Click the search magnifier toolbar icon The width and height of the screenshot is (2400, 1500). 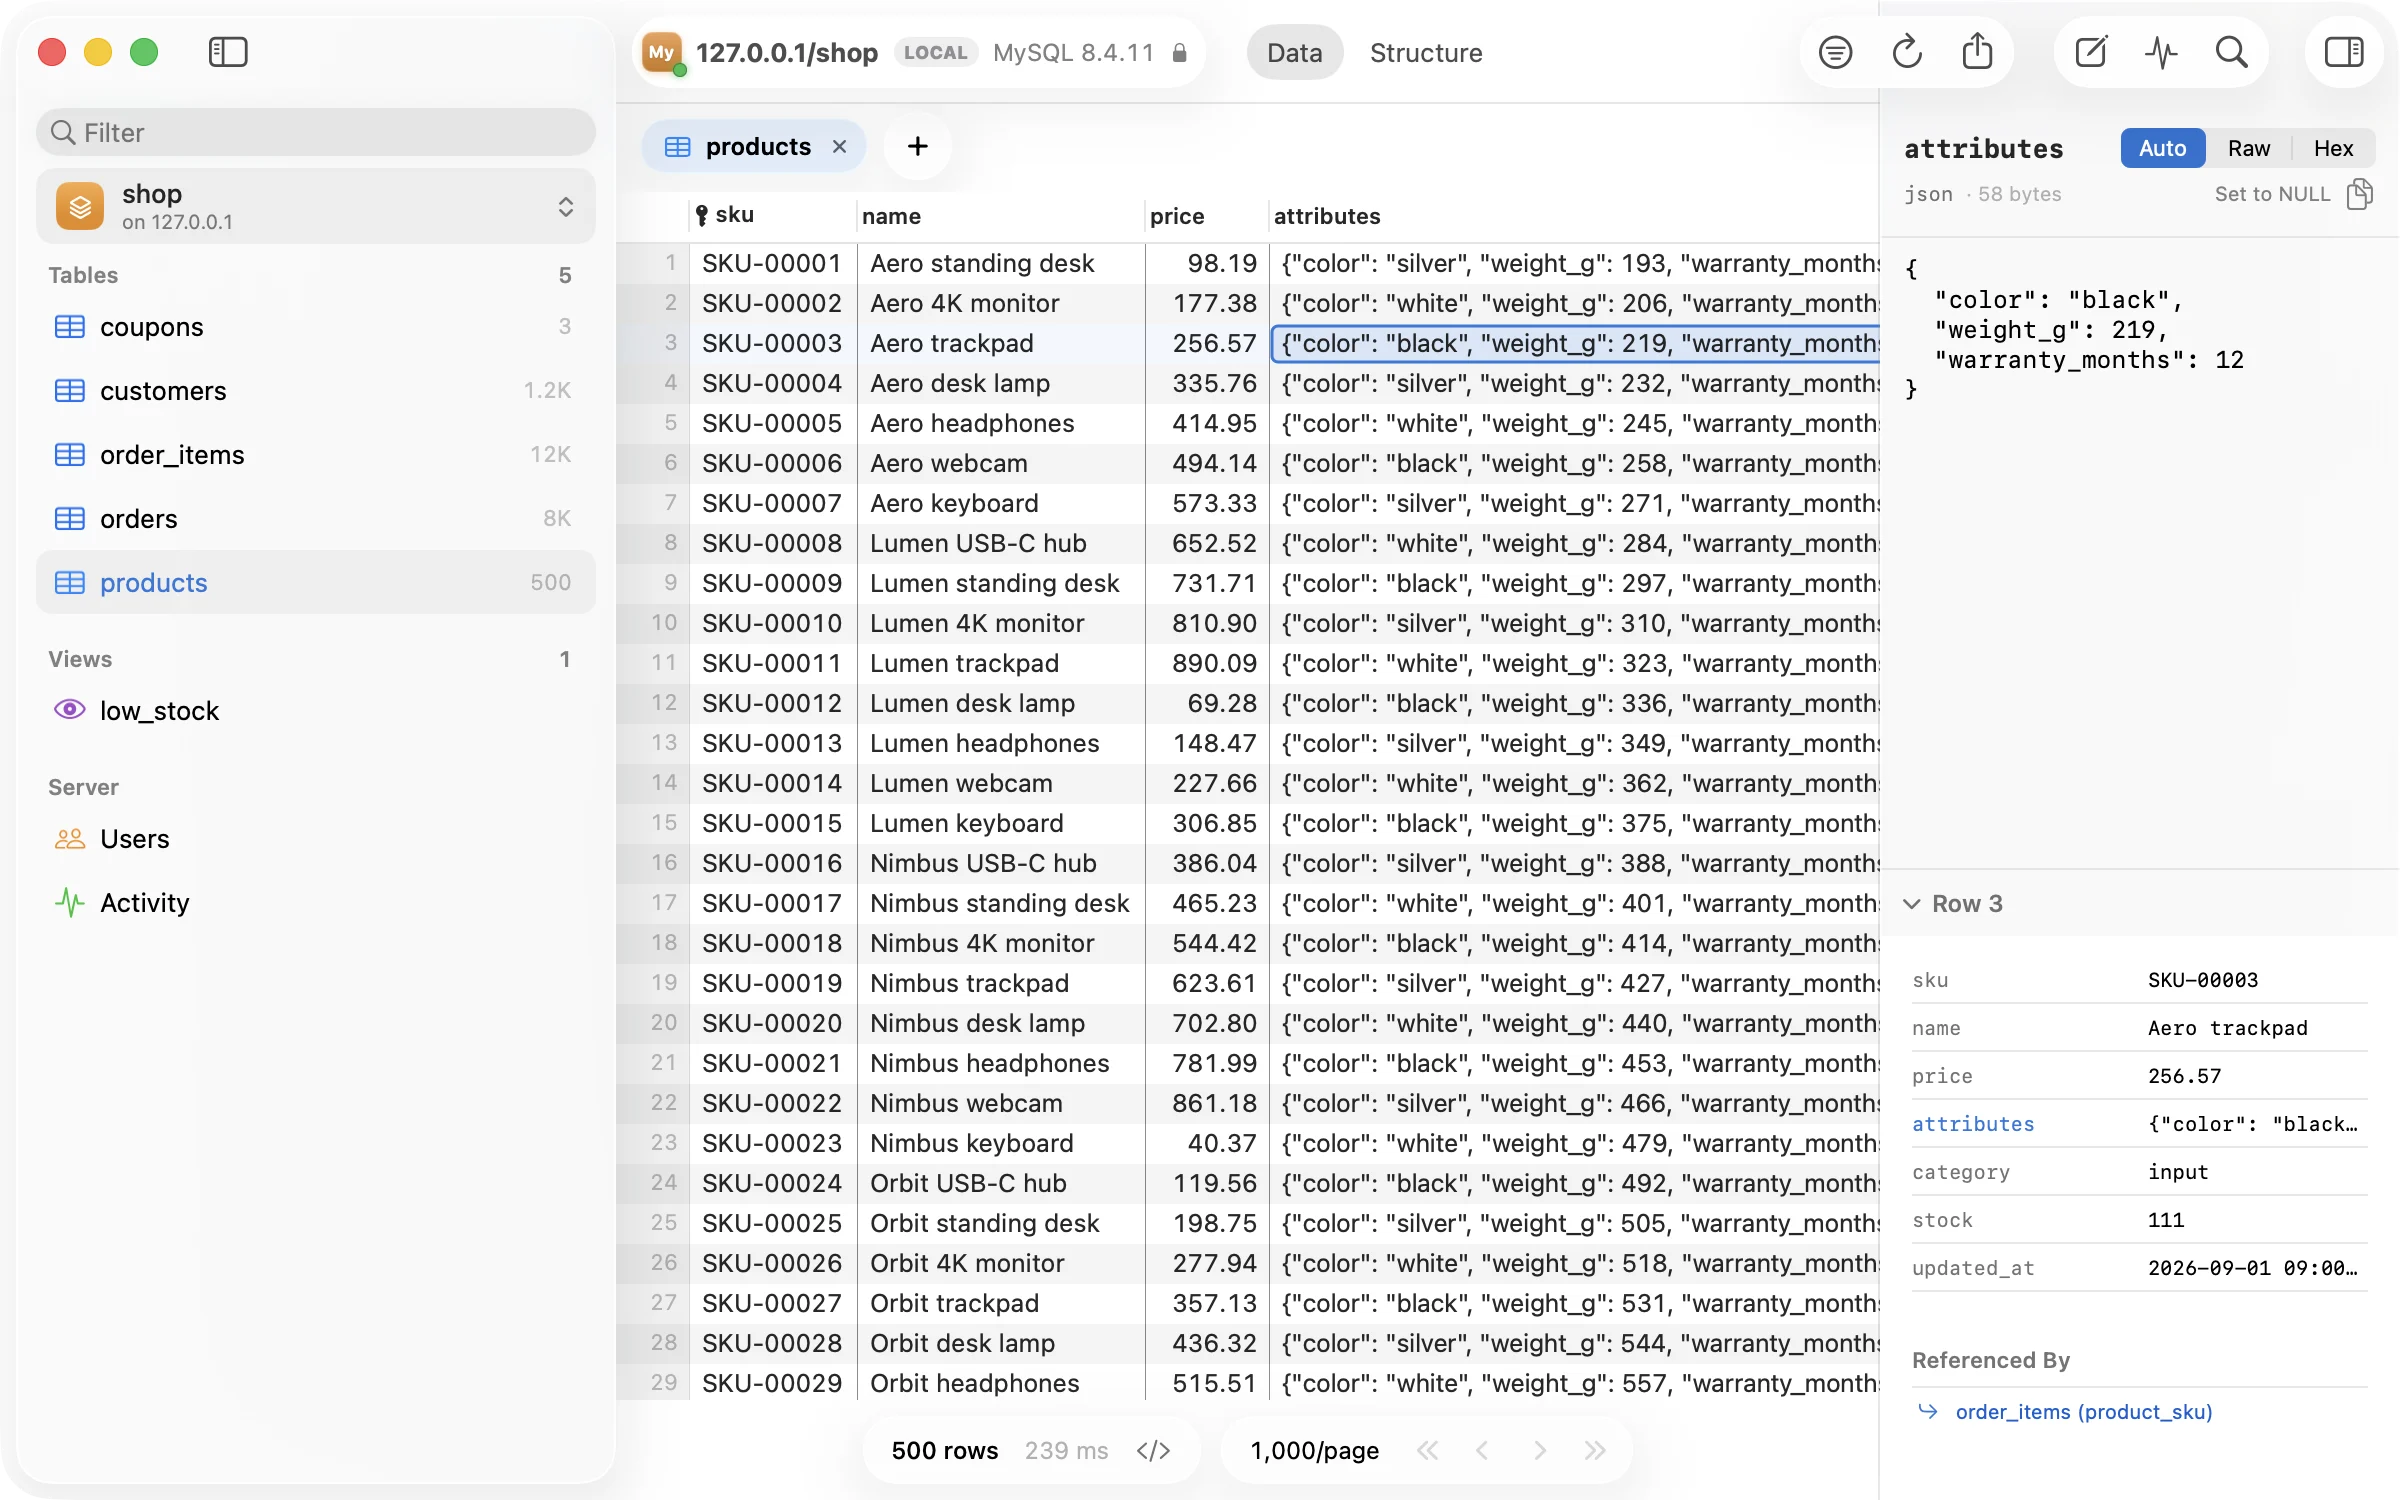pos(2231,52)
